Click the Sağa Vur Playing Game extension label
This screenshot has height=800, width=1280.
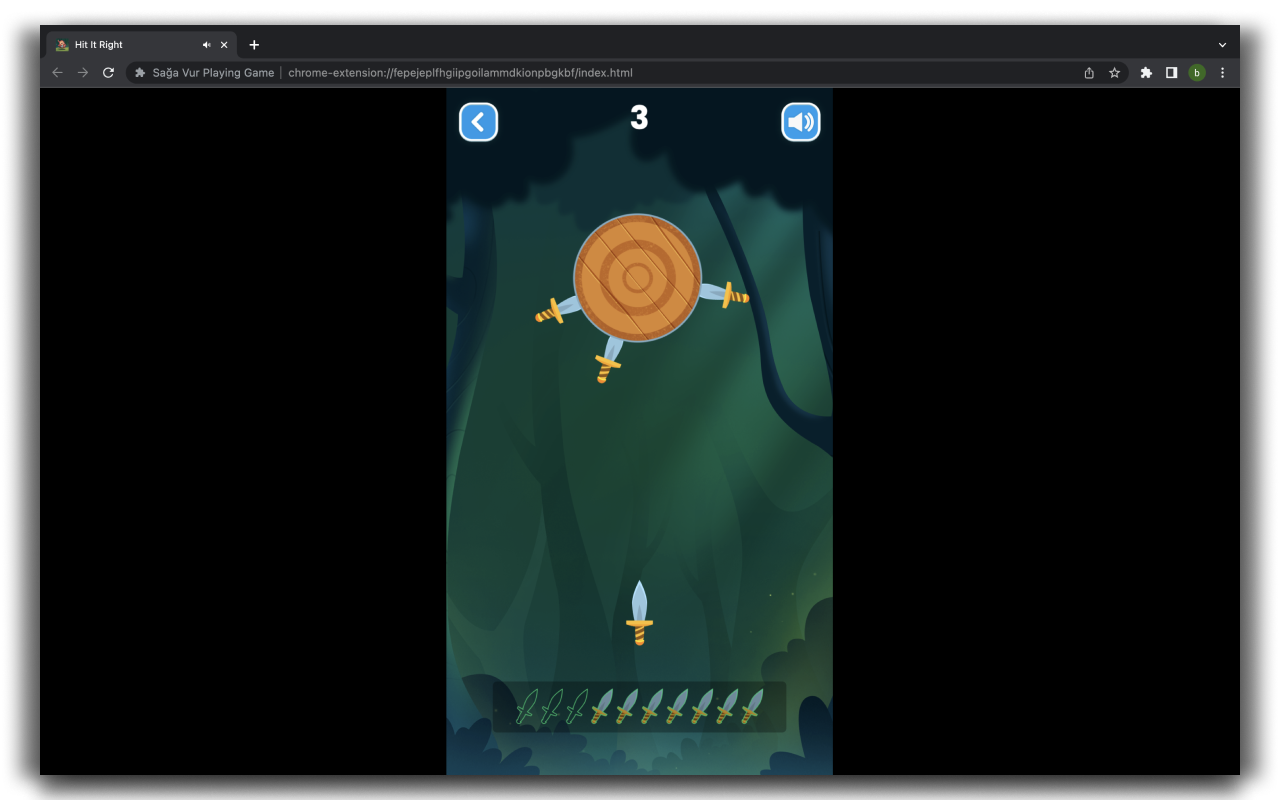click(213, 73)
